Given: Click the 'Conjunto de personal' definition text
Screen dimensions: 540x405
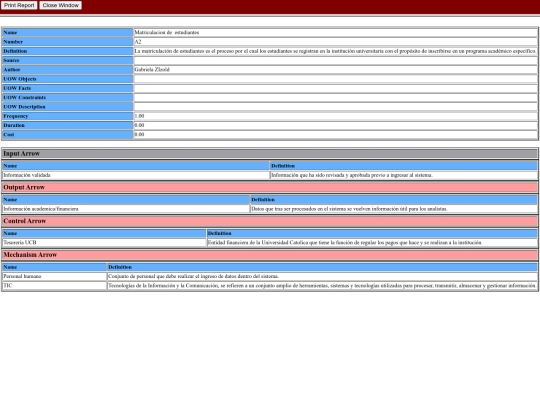Looking at the screenshot, I should [194, 276].
